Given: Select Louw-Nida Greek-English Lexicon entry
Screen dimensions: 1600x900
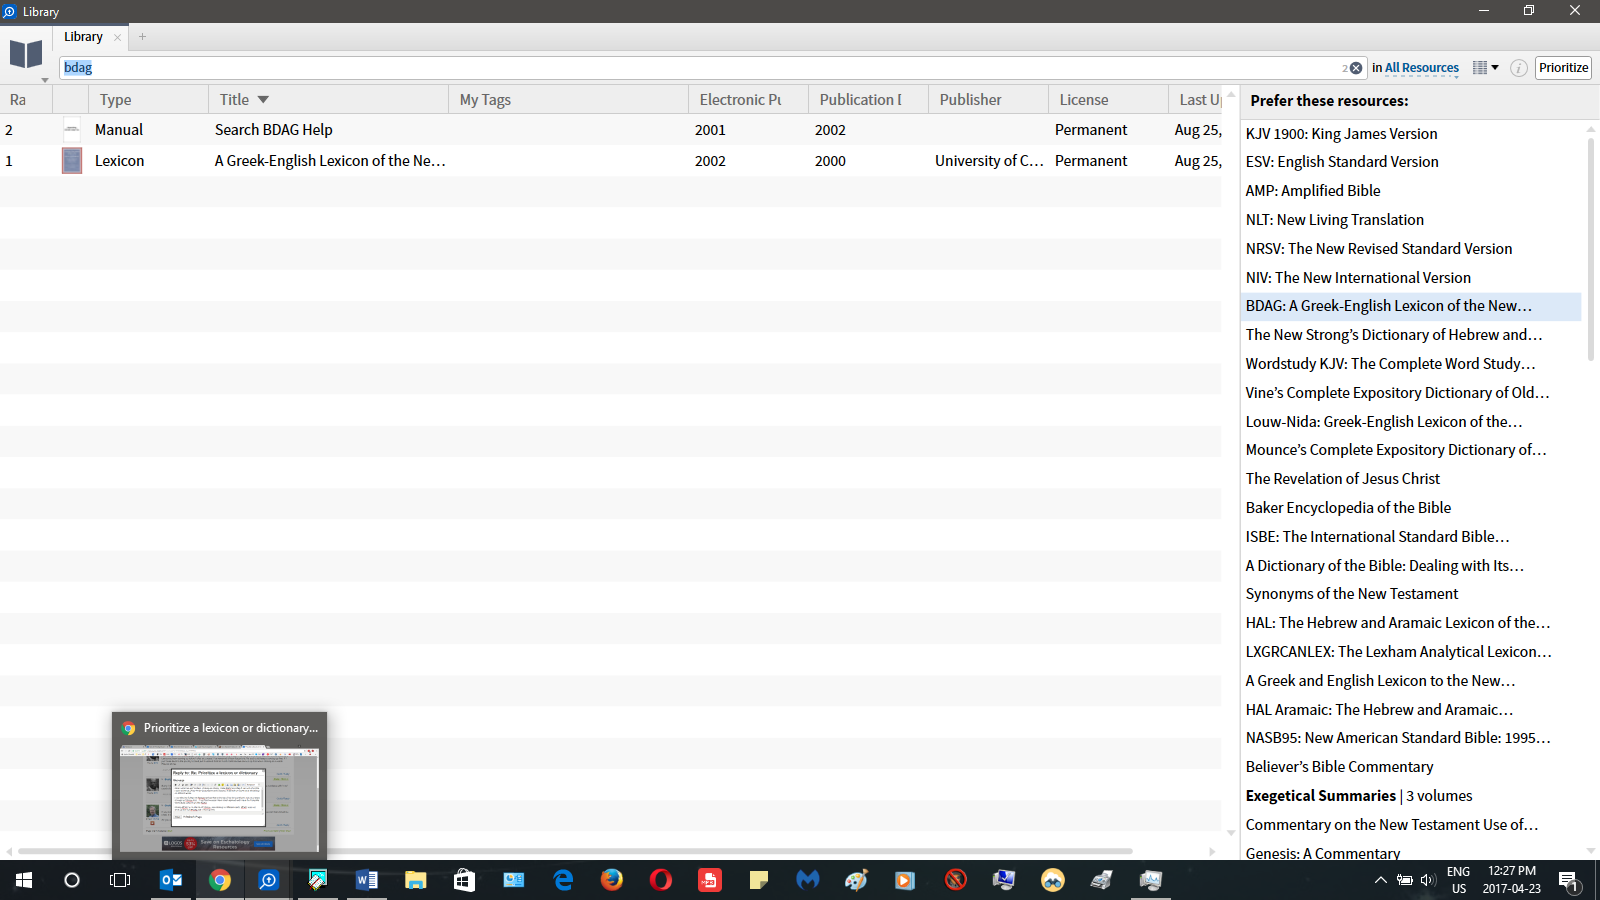Looking at the screenshot, I should point(1384,422).
